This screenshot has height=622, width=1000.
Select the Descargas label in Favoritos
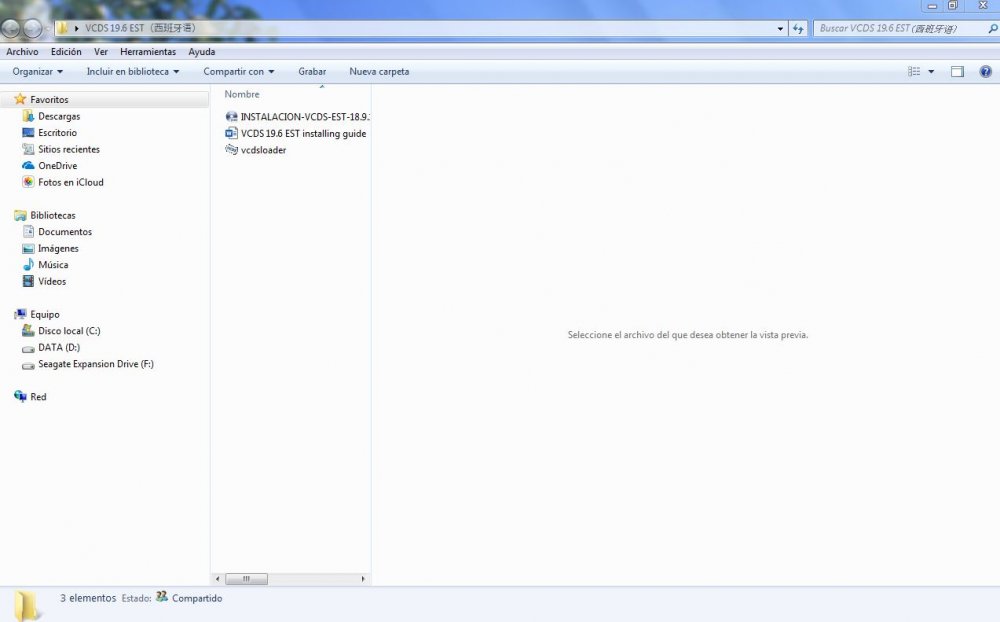(x=59, y=116)
